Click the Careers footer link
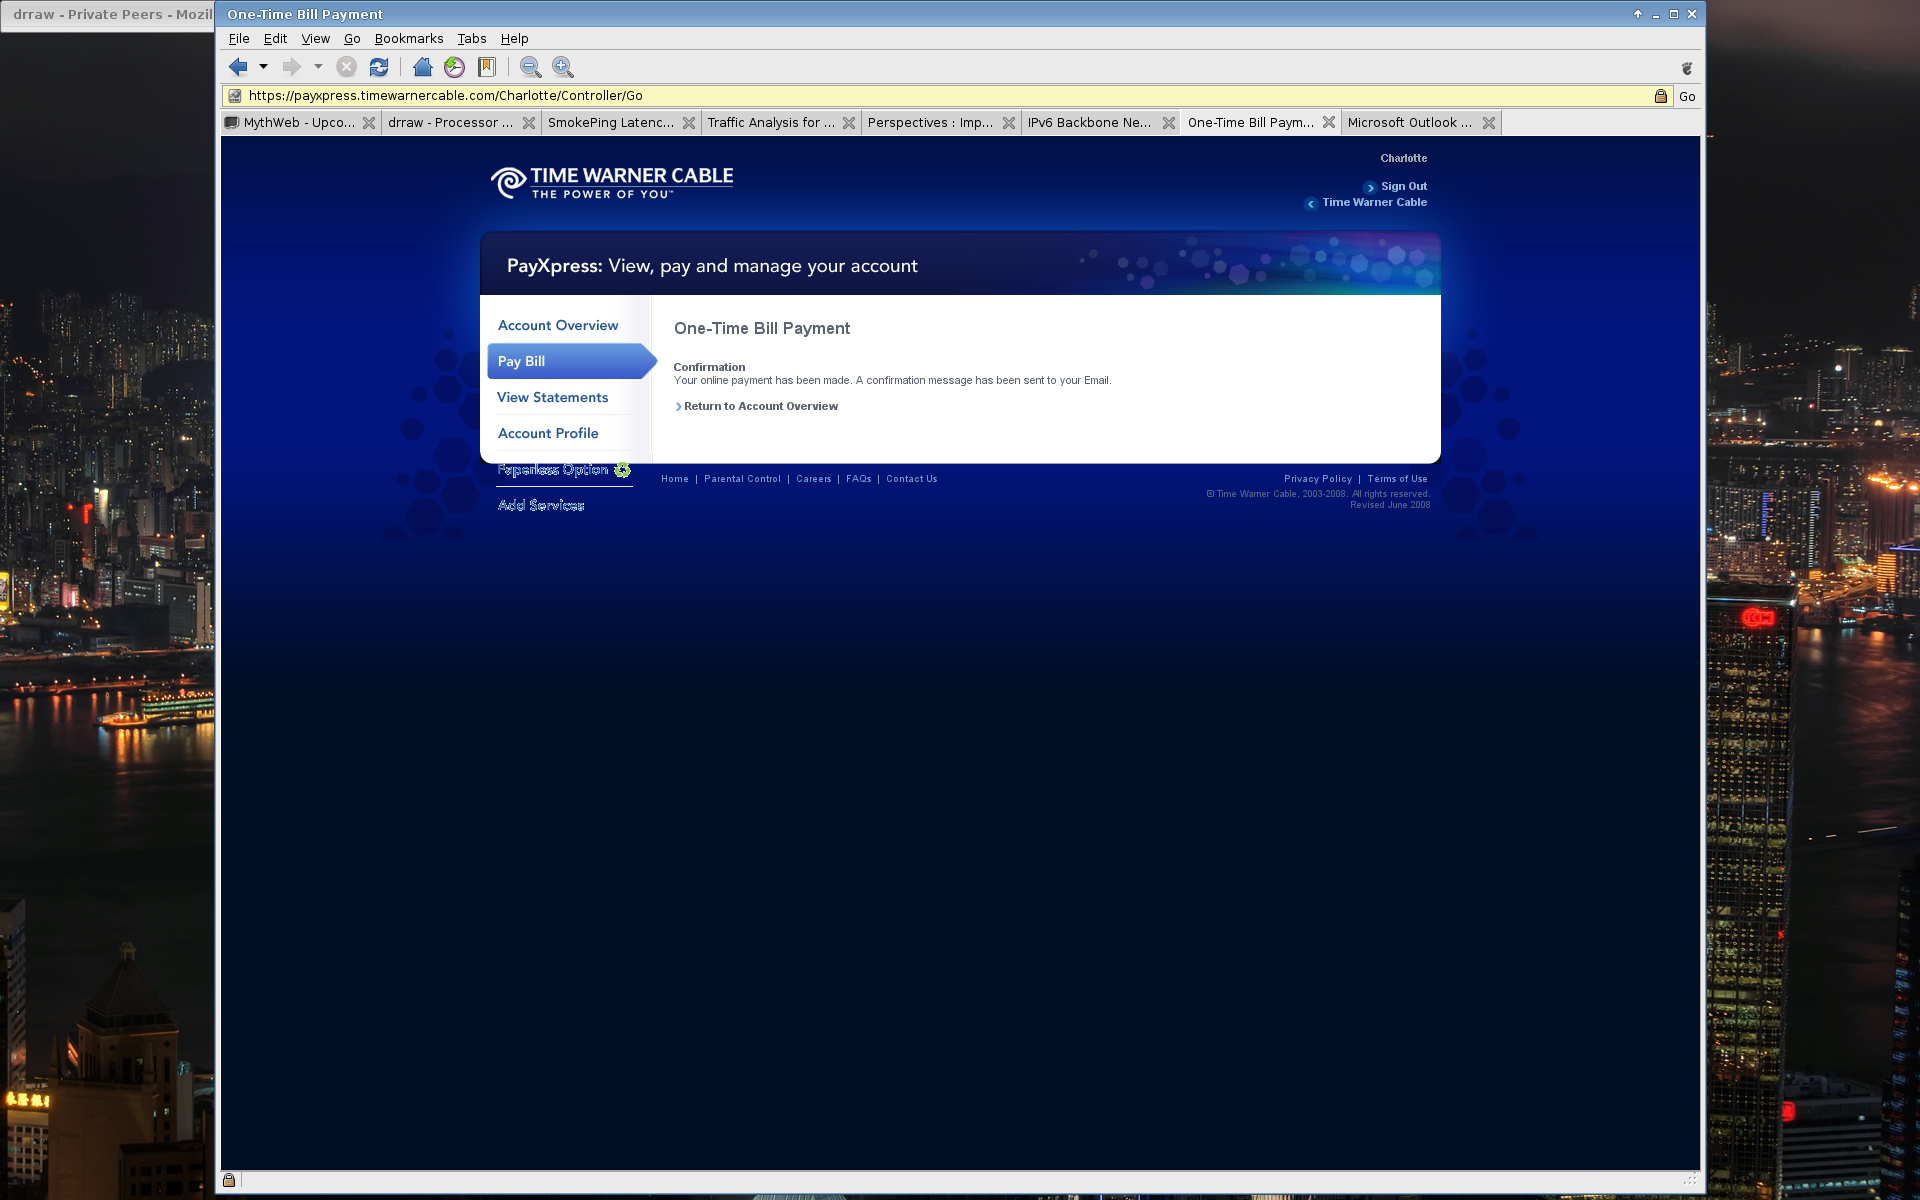 [814, 479]
